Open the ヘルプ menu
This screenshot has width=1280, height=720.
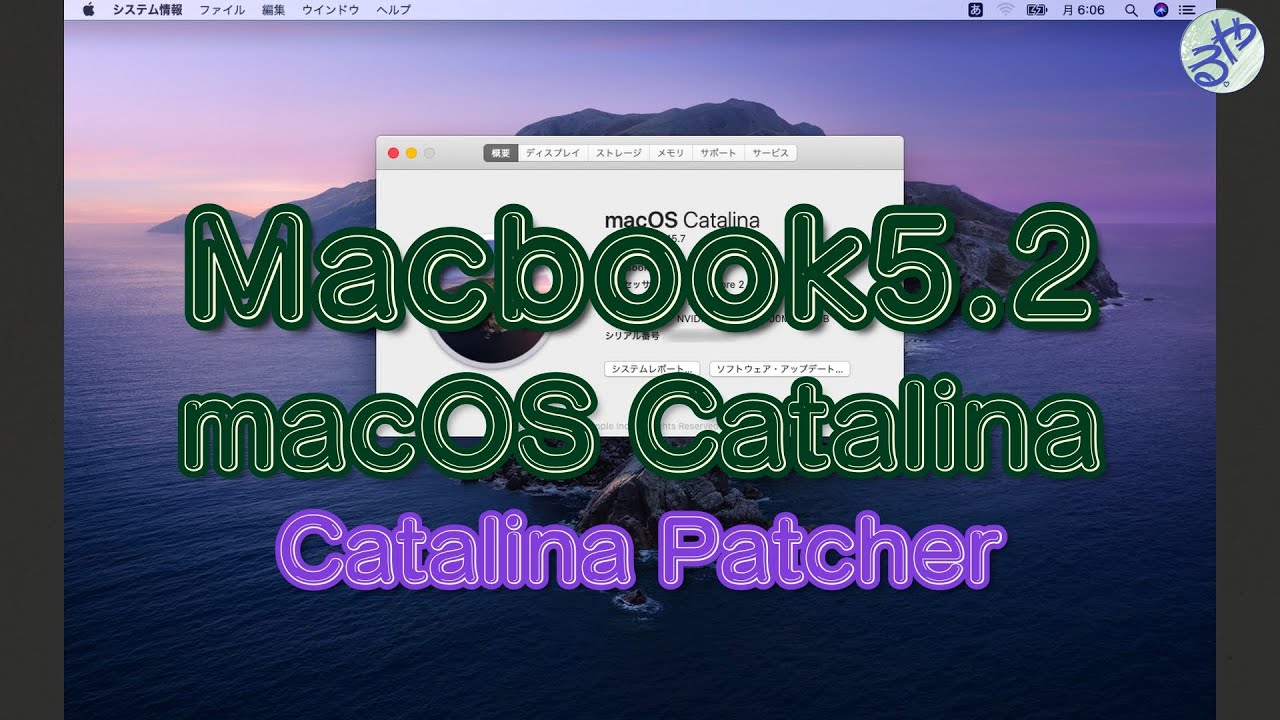393,10
